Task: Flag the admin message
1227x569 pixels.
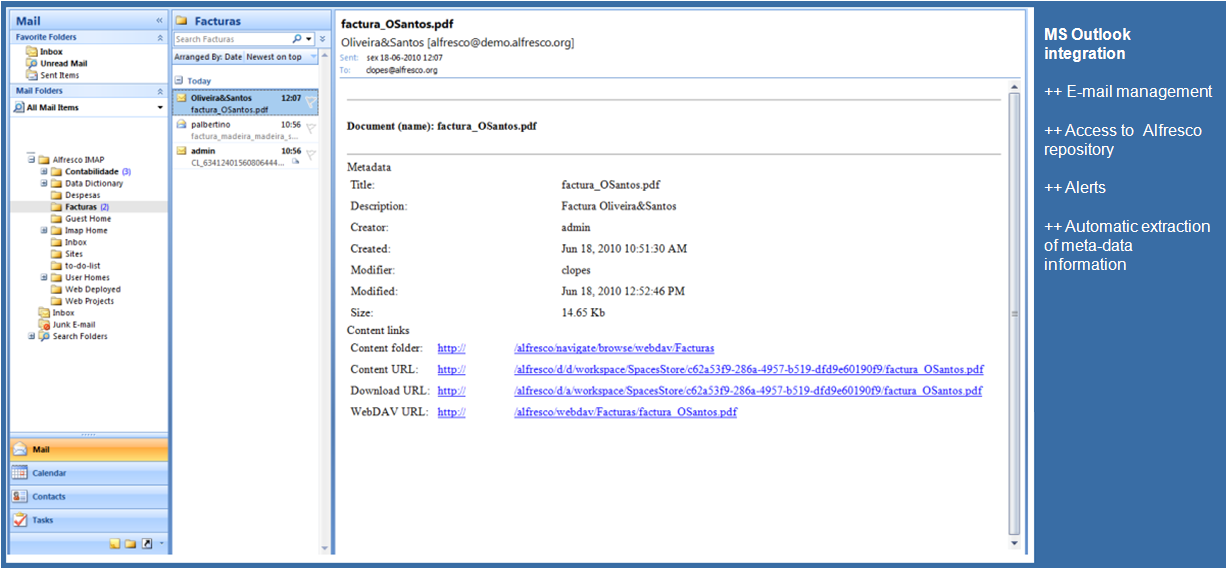Action: (x=311, y=155)
